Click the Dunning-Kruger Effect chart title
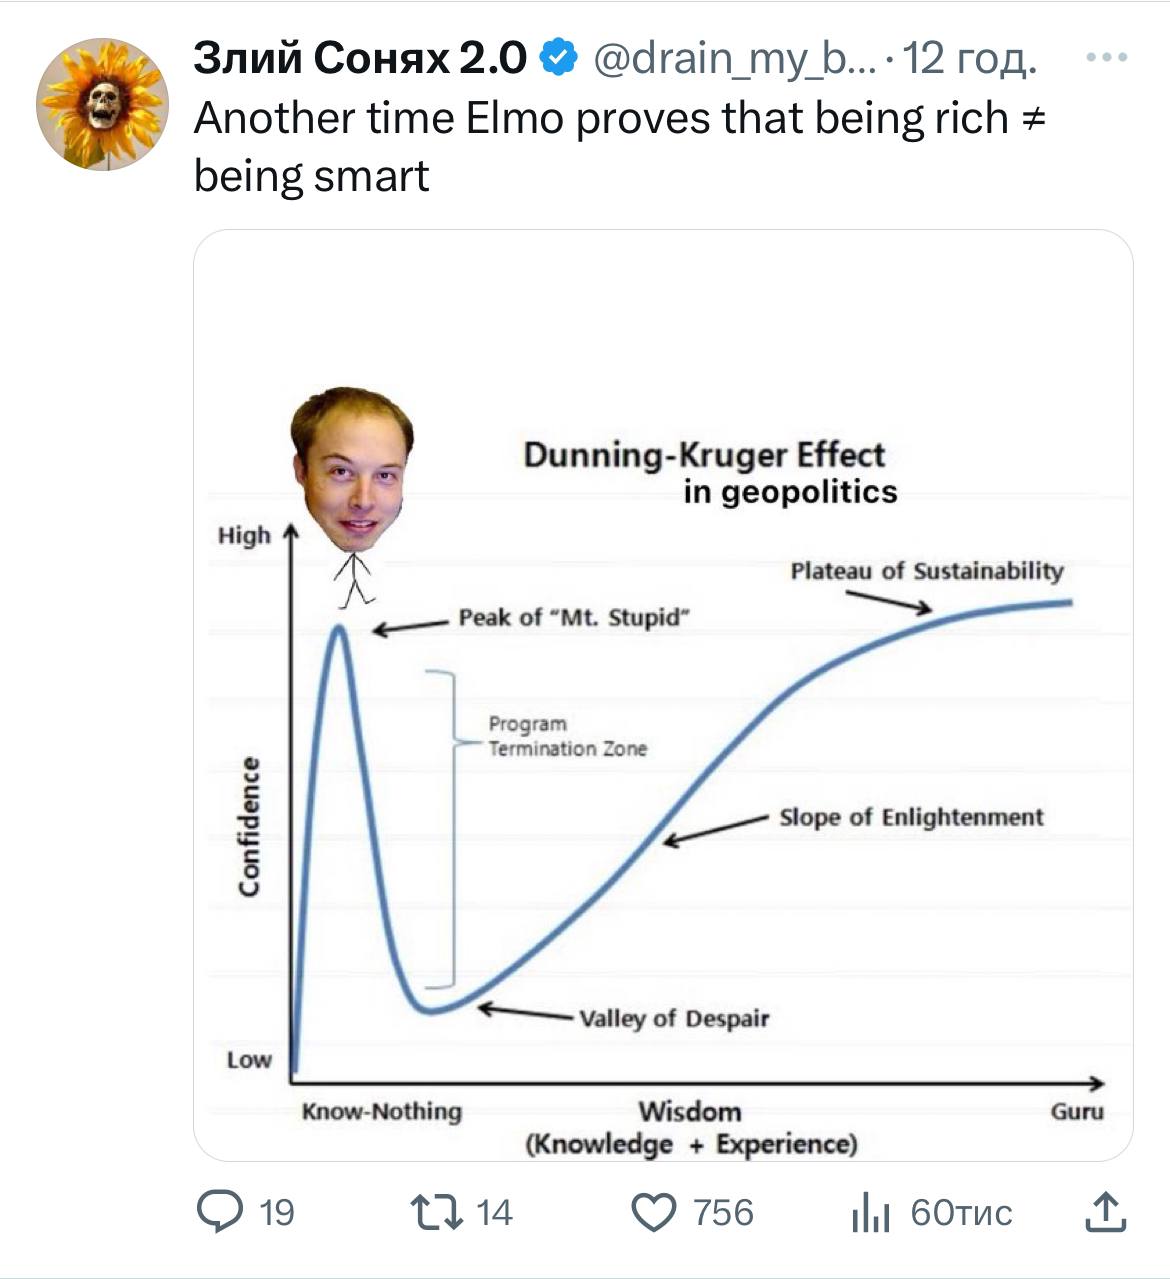 point(704,455)
